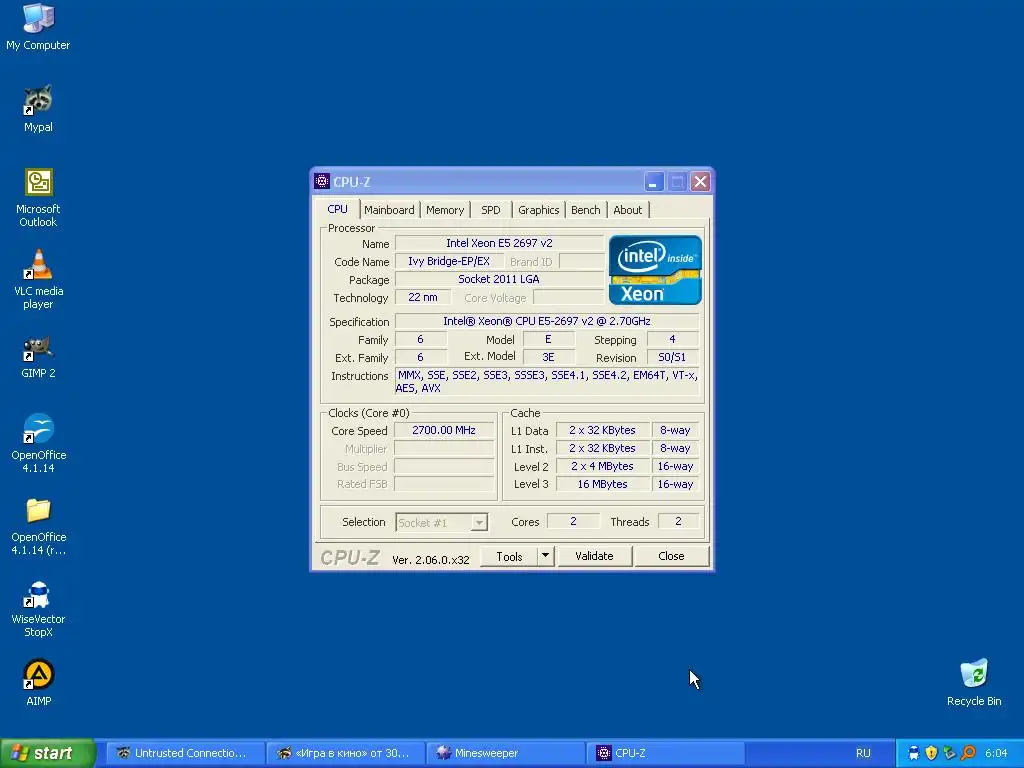Click the empty Multiplier field

444,449
